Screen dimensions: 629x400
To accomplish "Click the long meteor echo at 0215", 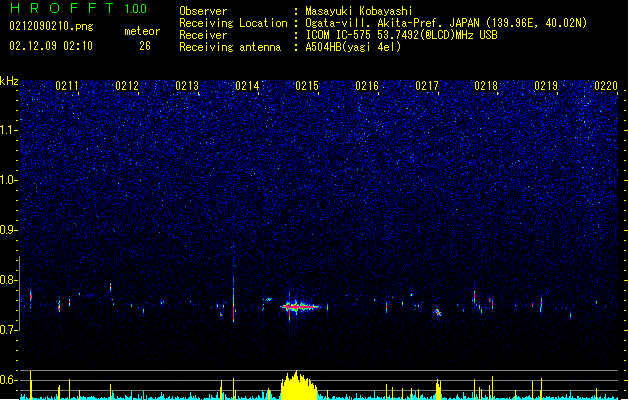I will pyautogui.click(x=300, y=307).
